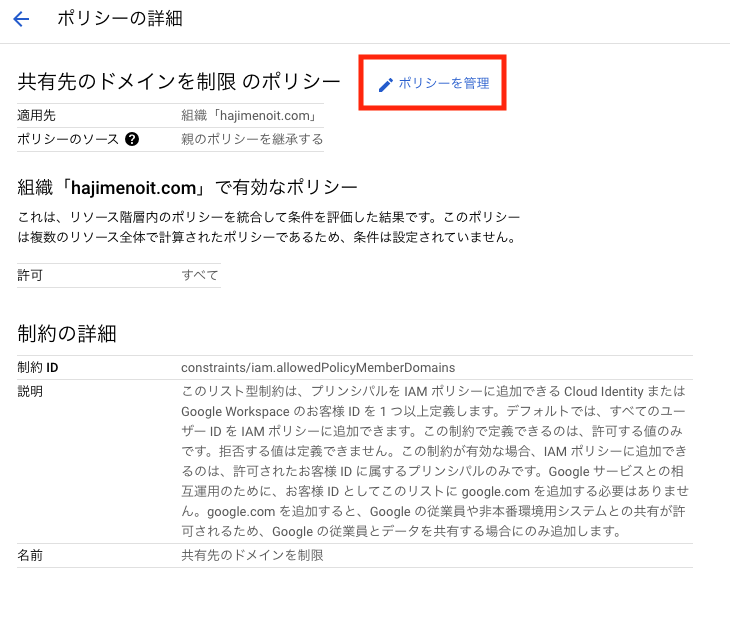Image resolution: width=730 pixels, height=634 pixels.
Task: Click the 適用先 row label
Action: [x=36, y=115]
